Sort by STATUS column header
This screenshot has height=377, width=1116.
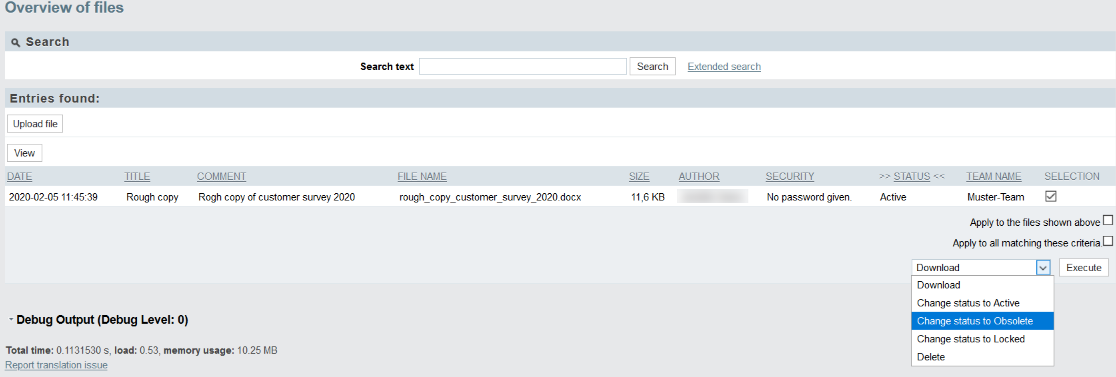pos(912,176)
